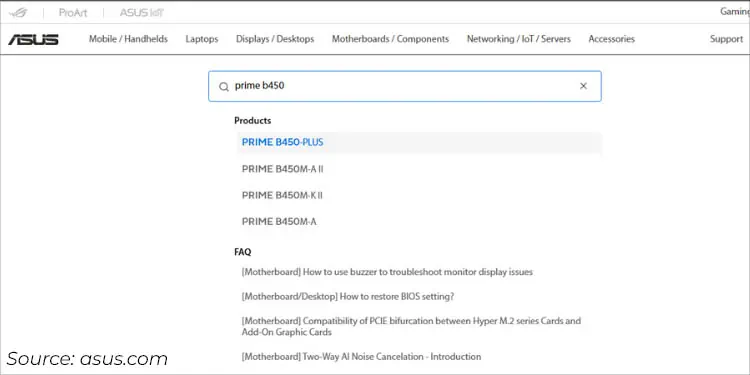
Task: Open the Motherboards / Components menu
Action: click(390, 39)
